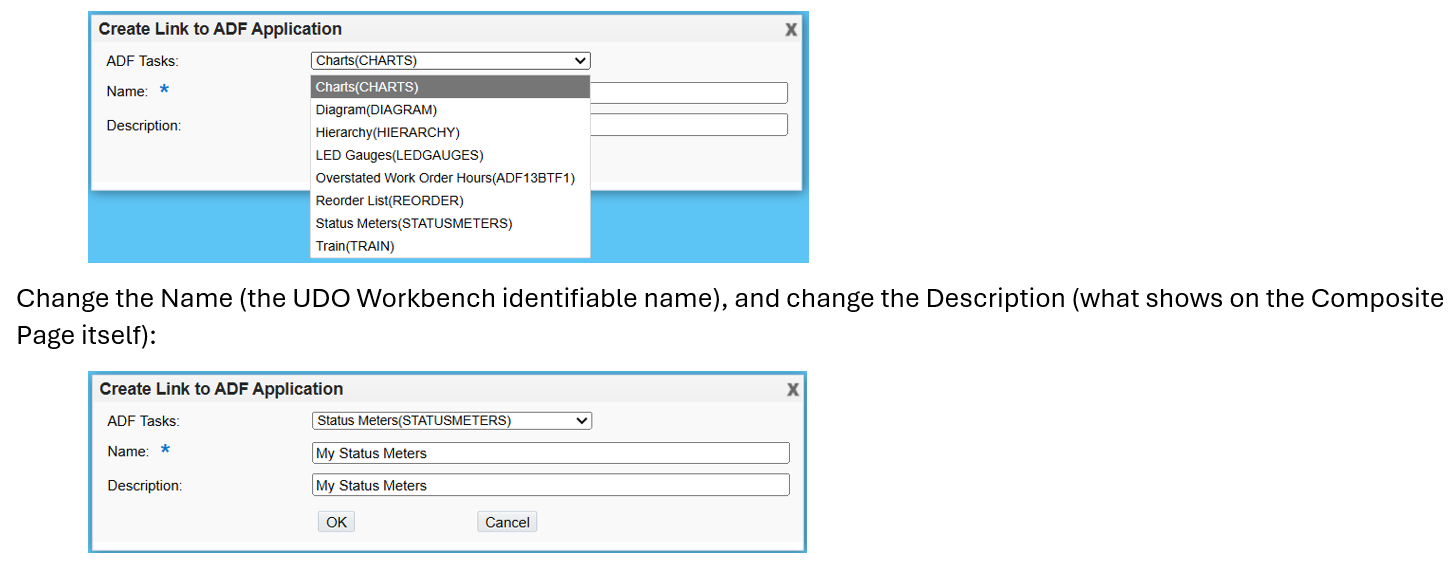Collapse the ADF Tasks combo box showing Charts(CHARTS)
Image resolution: width=1455 pixels, height=562 pixels.
pos(450,61)
